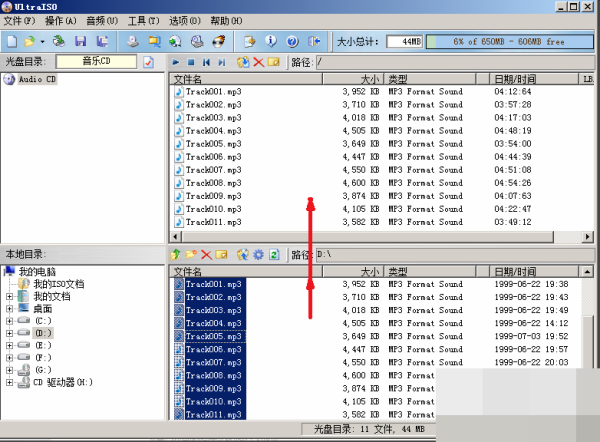600x442 pixels.
Task: Open the 文件(F) menu
Action: click(x=19, y=21)
